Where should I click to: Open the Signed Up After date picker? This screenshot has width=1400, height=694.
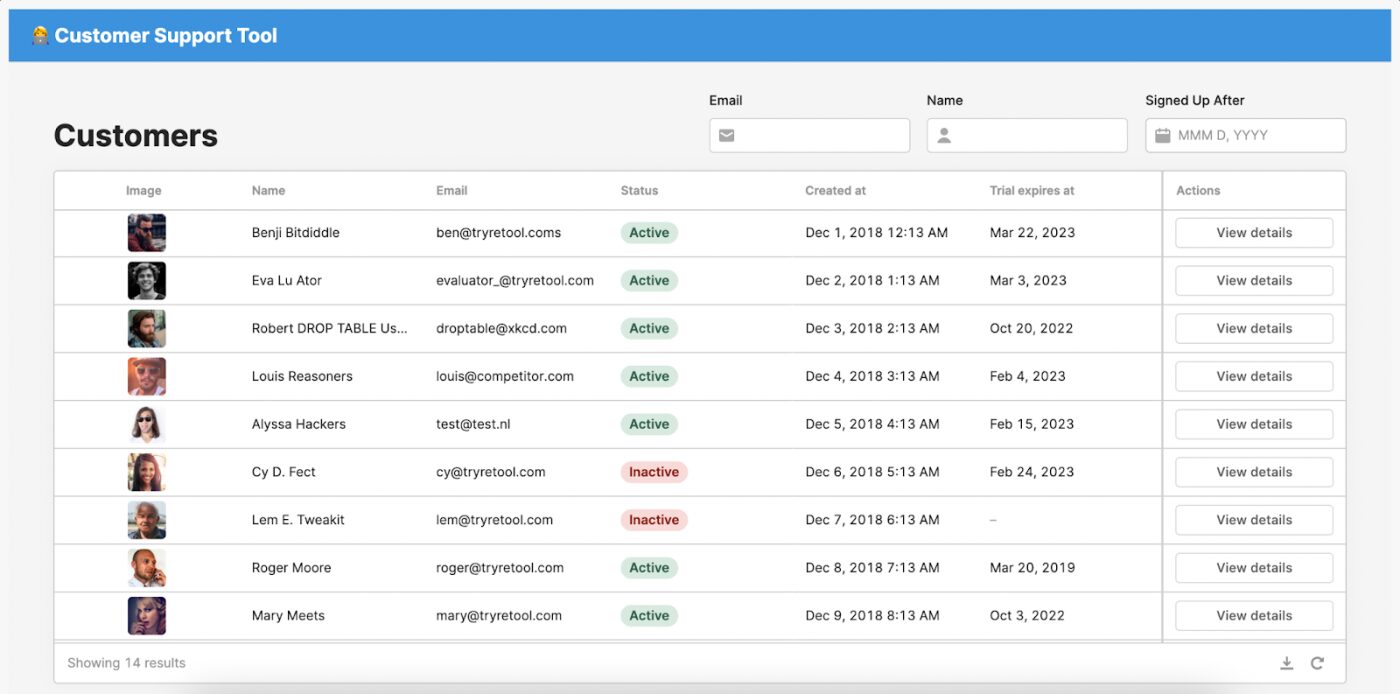[1245, 135]
